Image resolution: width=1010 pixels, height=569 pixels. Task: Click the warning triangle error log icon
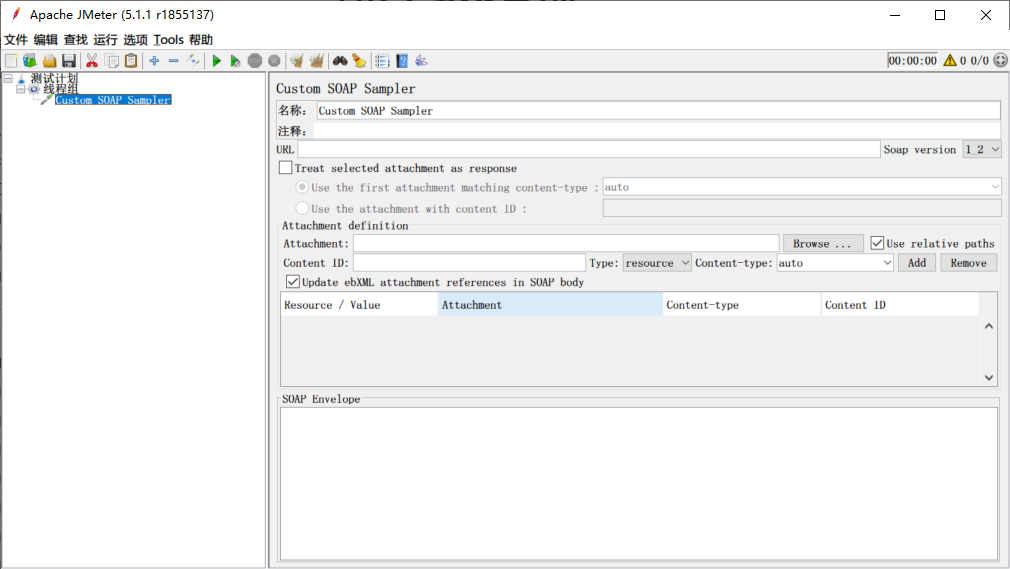(949, 61)
